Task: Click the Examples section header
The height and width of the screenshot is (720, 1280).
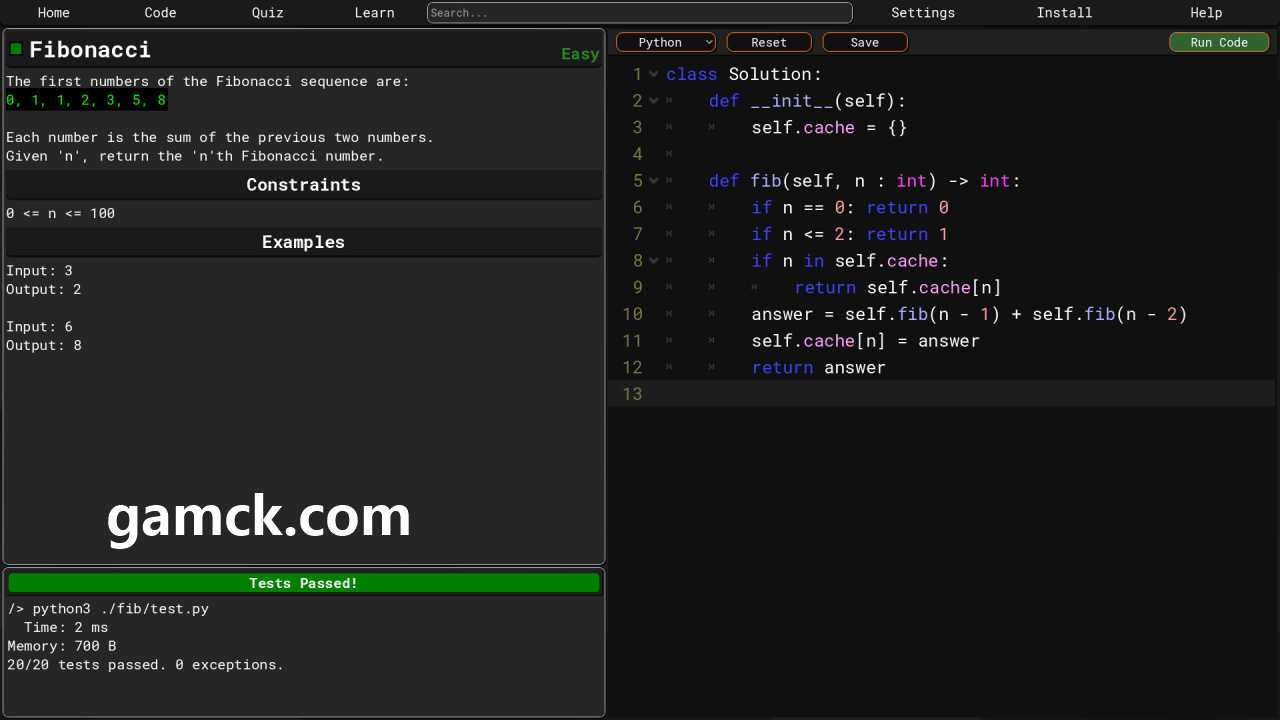Action: [x=304, y=242]
